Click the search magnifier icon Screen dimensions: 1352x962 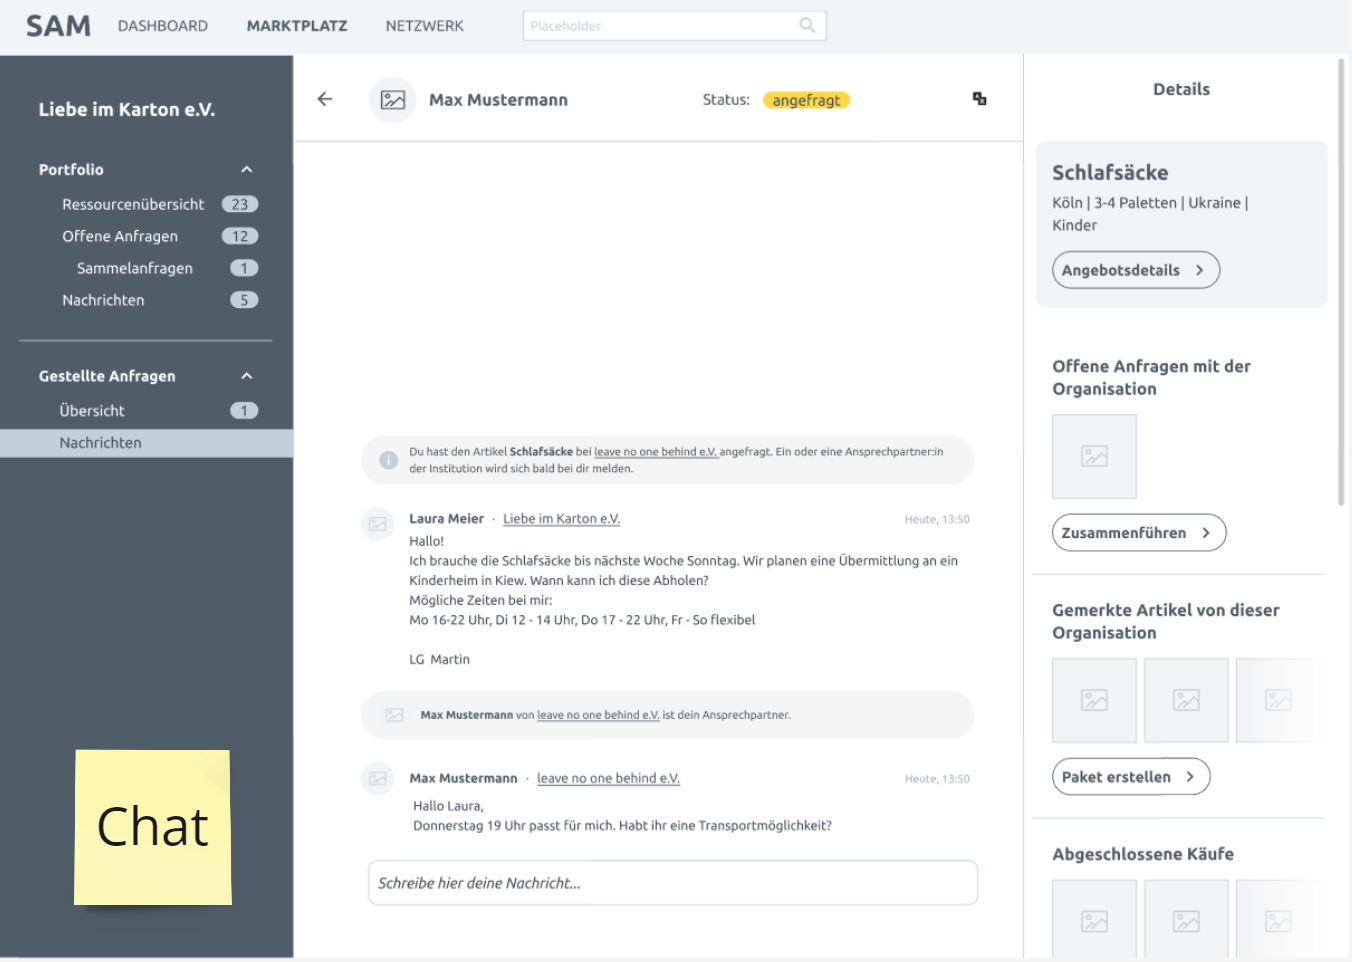click(x=807, y=26)
